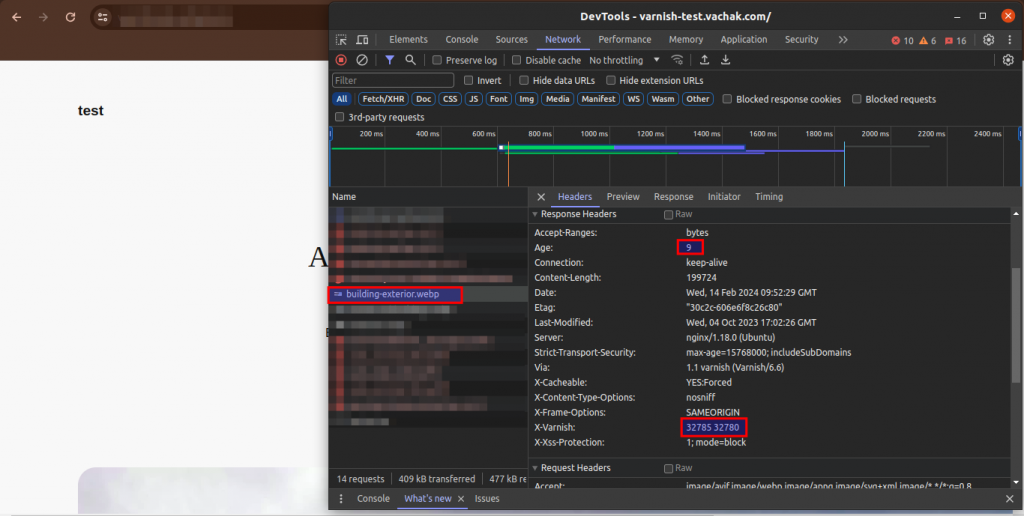Open the drawer three-dot menu

[341, 498]
